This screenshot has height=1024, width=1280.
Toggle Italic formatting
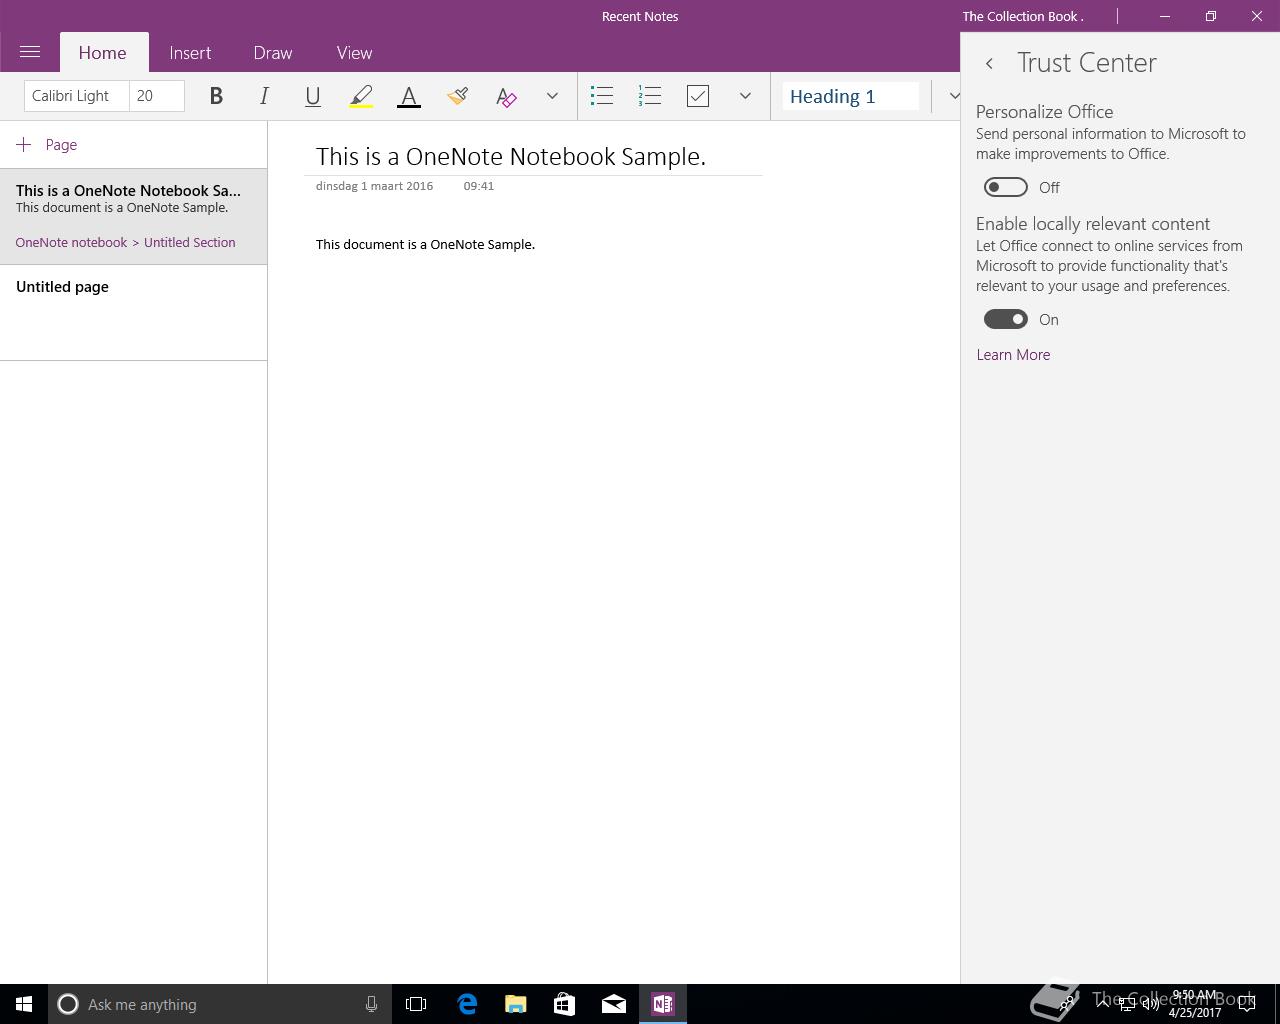pyautogui.click(x=264, y=96)
